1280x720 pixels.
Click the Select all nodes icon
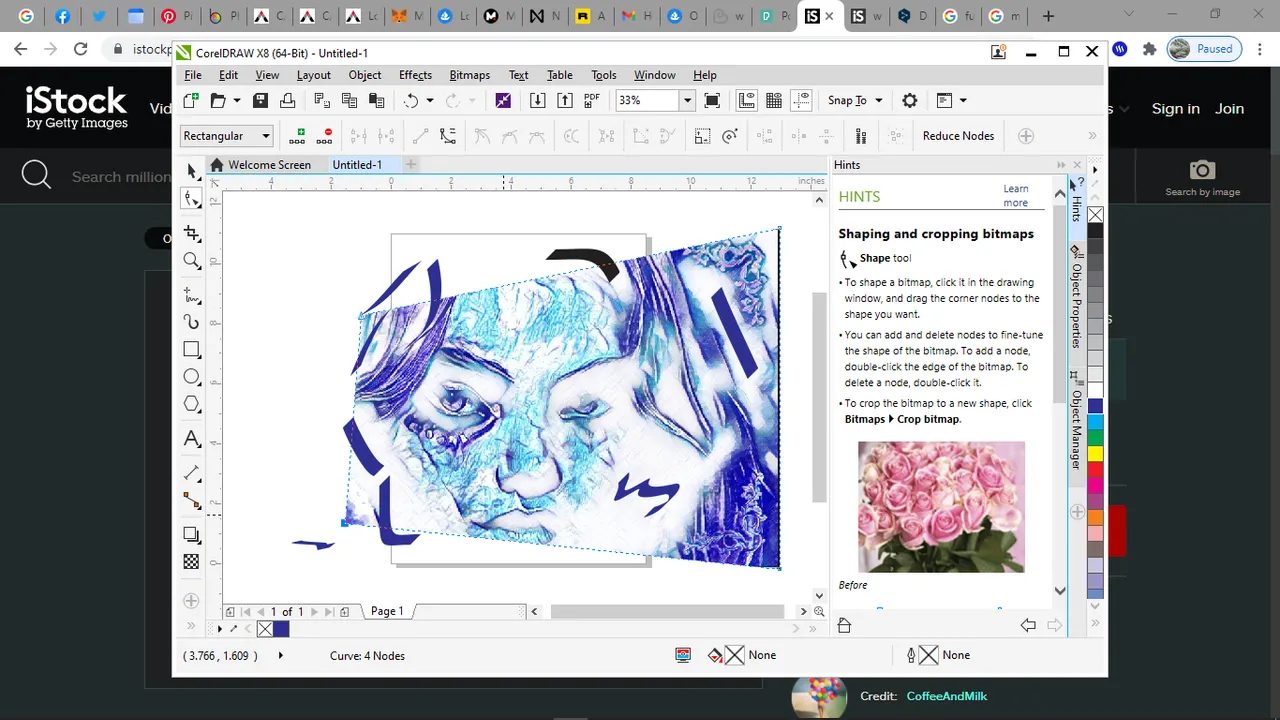860,136
